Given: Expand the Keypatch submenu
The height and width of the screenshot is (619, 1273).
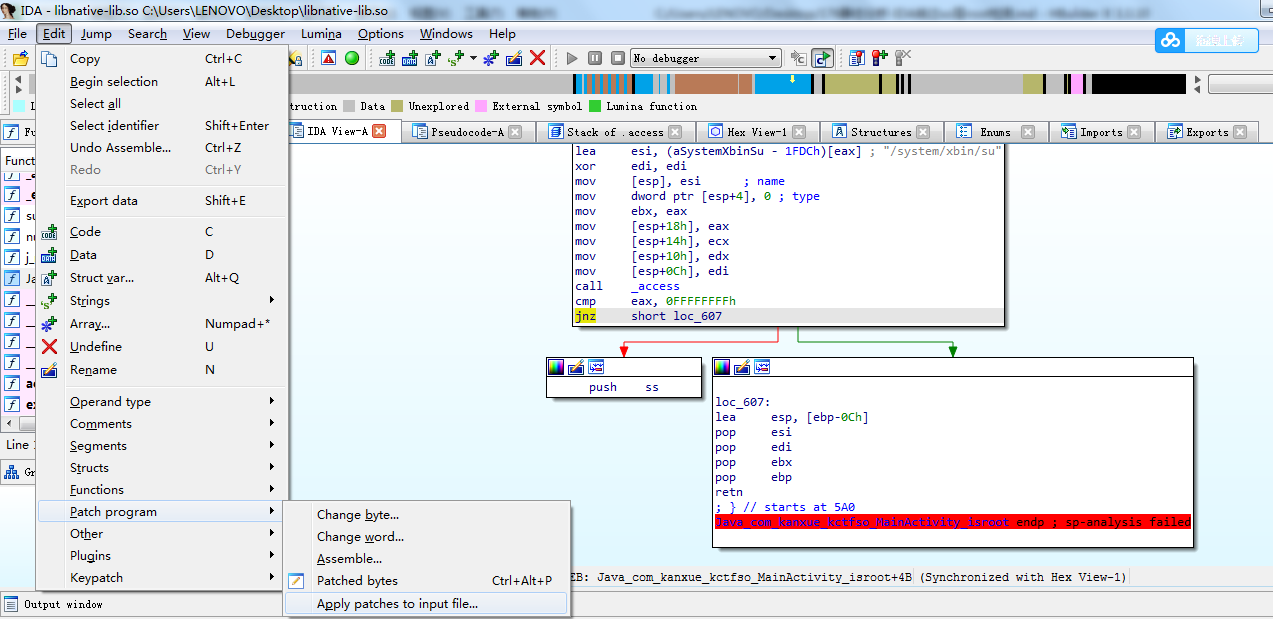Looking at the screenshot, I should point(162,577).
